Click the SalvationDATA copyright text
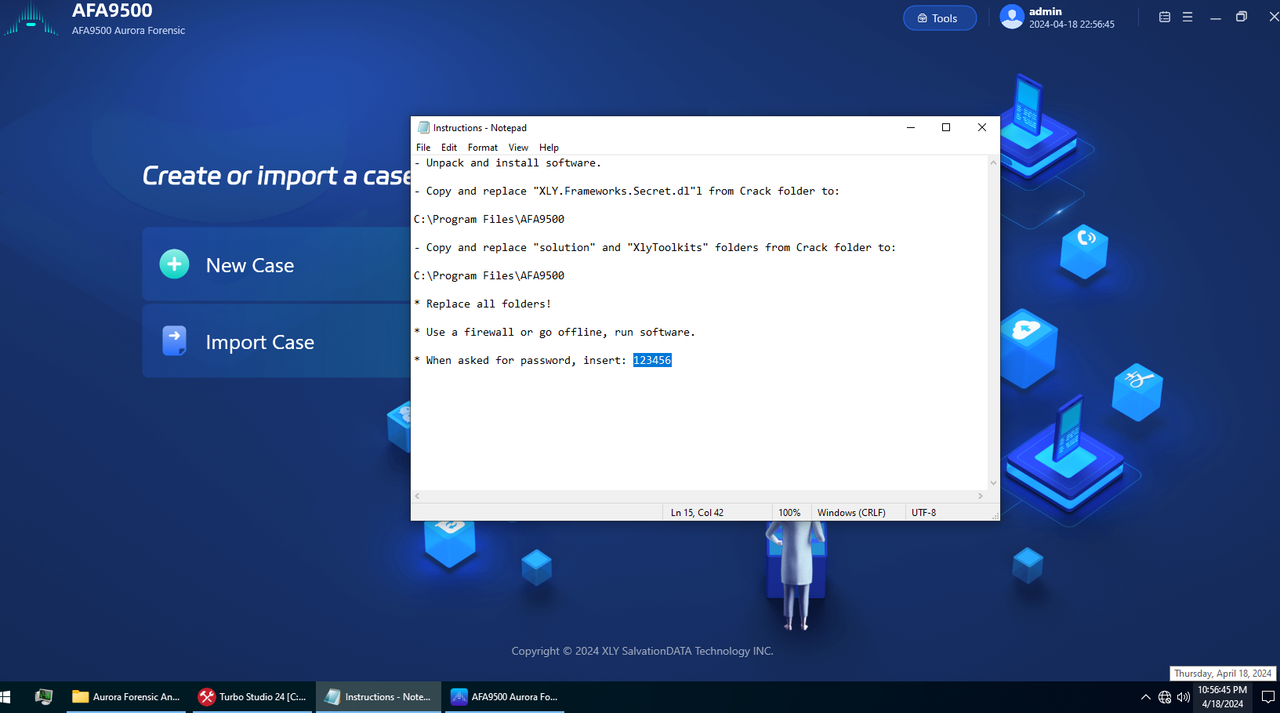The width and height of the screenshot is (1280, 713). [642, 651]
